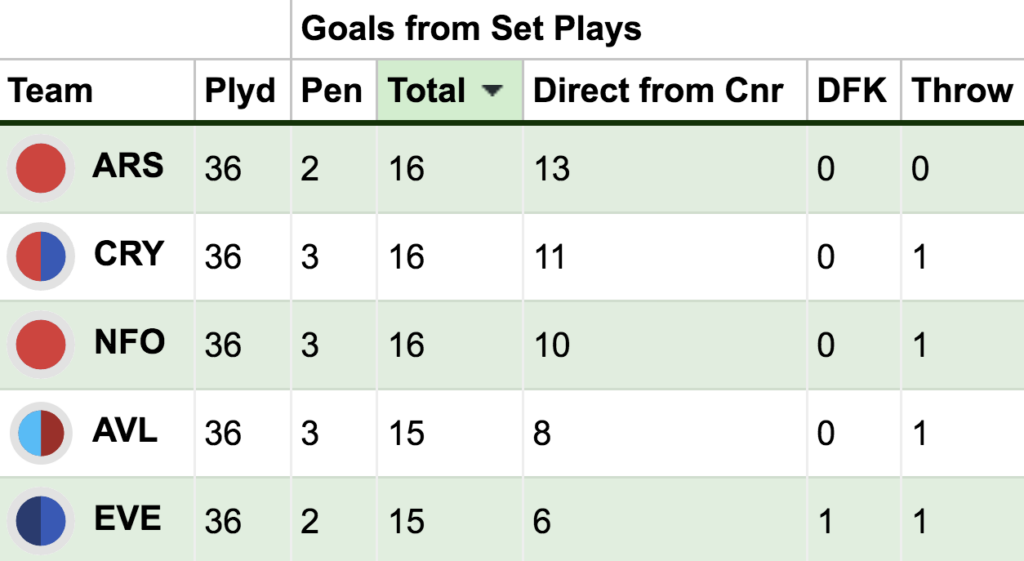Click the Total column header
The width and height of the screenshot is (1024, 561).
(450, 90)
